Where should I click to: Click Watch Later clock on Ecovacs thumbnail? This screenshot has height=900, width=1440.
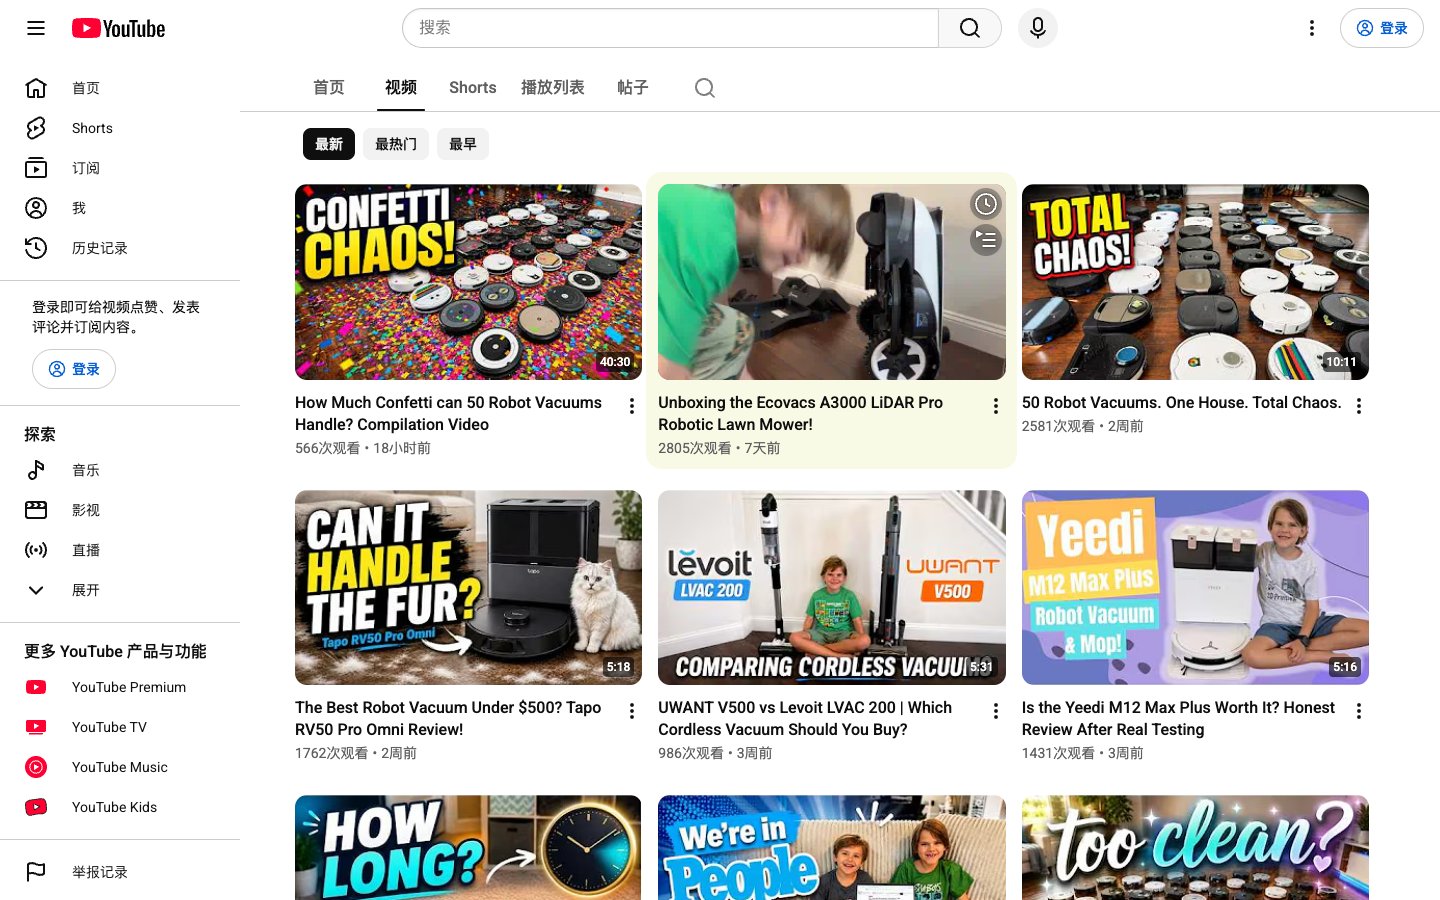coord(986,204)
